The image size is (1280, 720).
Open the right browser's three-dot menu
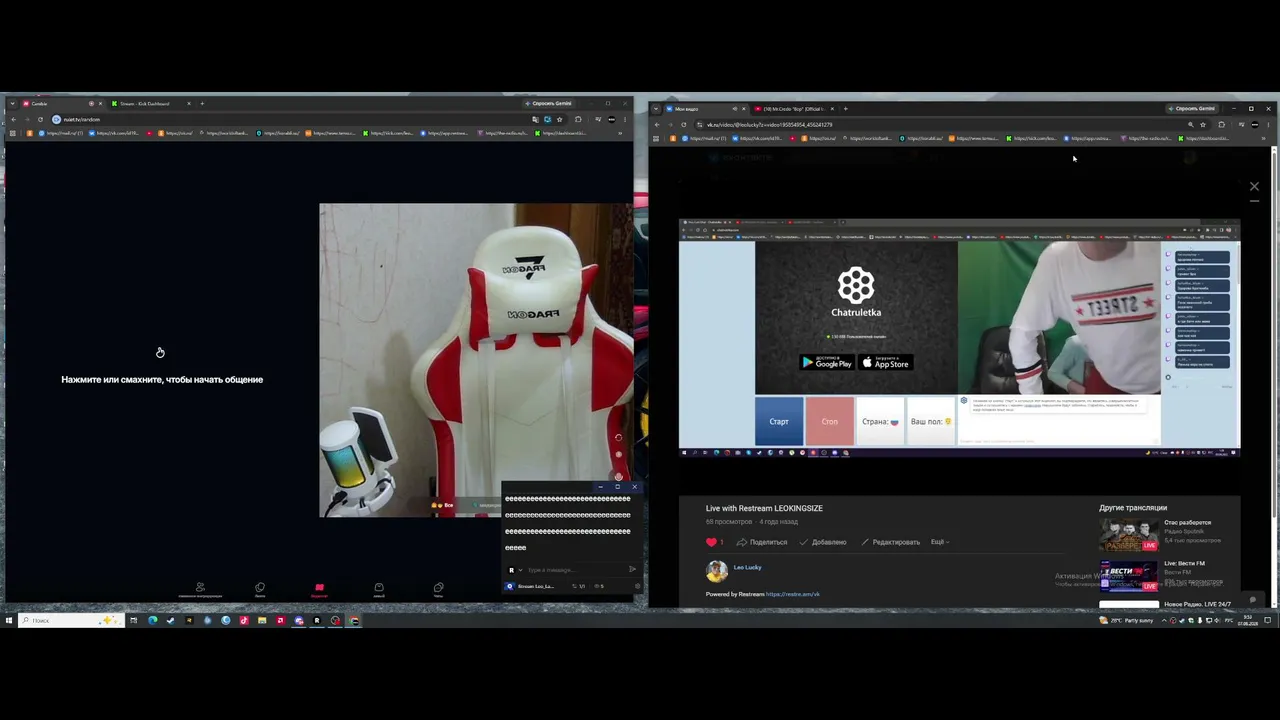(1269, 125)
